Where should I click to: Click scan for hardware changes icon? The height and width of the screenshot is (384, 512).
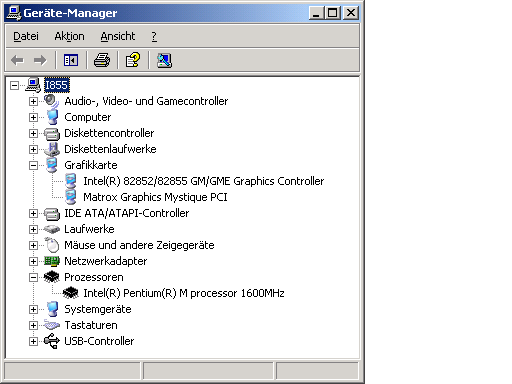164,60
